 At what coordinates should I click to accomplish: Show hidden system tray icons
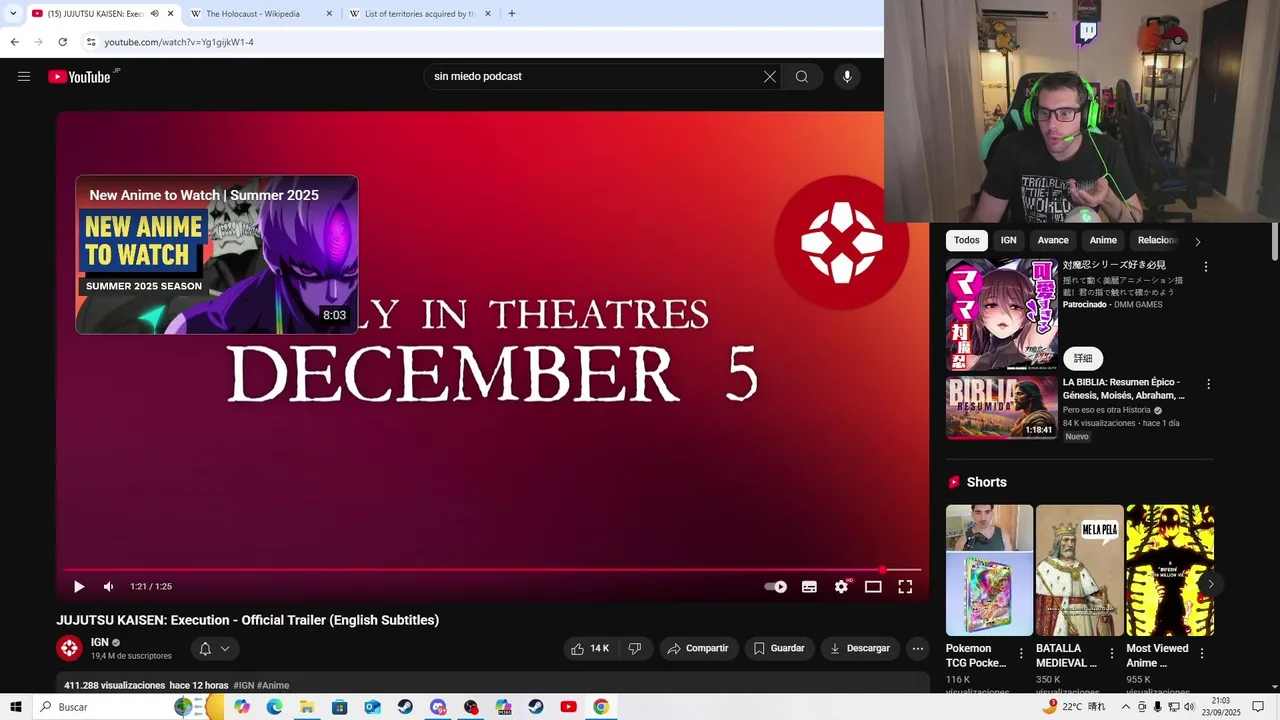point(1125,707)
